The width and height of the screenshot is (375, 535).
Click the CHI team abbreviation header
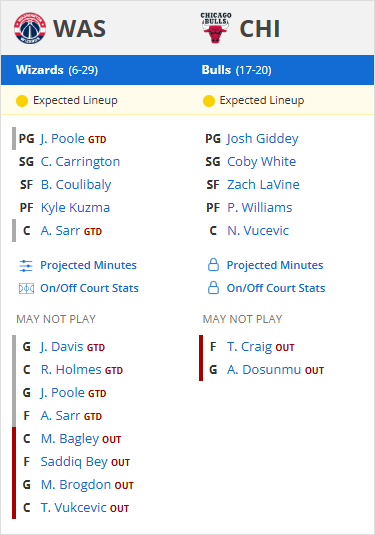(260, 28)
